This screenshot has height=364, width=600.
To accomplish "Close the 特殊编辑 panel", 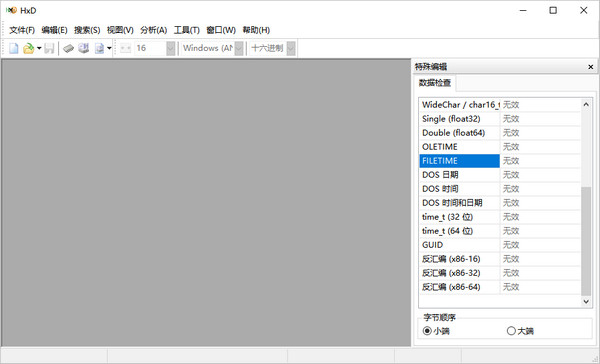I will (x=590, y=67).
